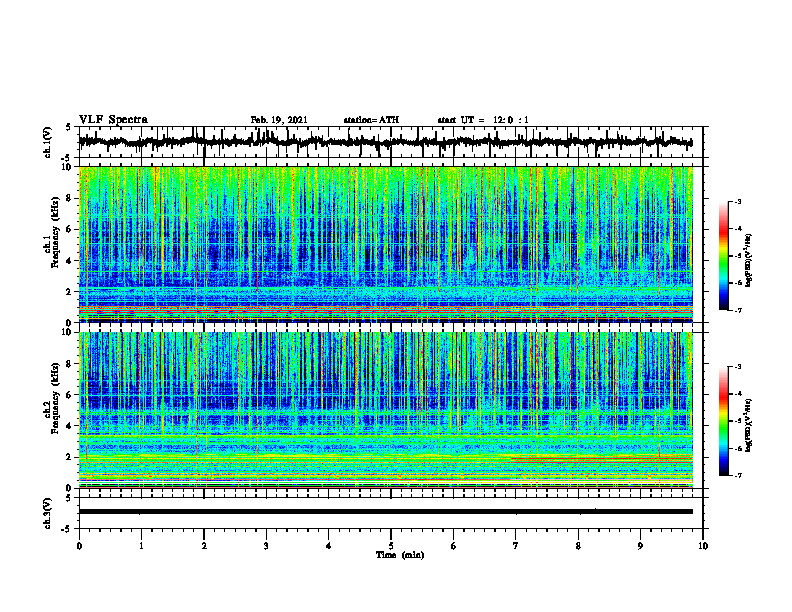Select the "Feb. 19, 2021" date label
Viewport: 792px width, 612px height.
tap(279, 120)
